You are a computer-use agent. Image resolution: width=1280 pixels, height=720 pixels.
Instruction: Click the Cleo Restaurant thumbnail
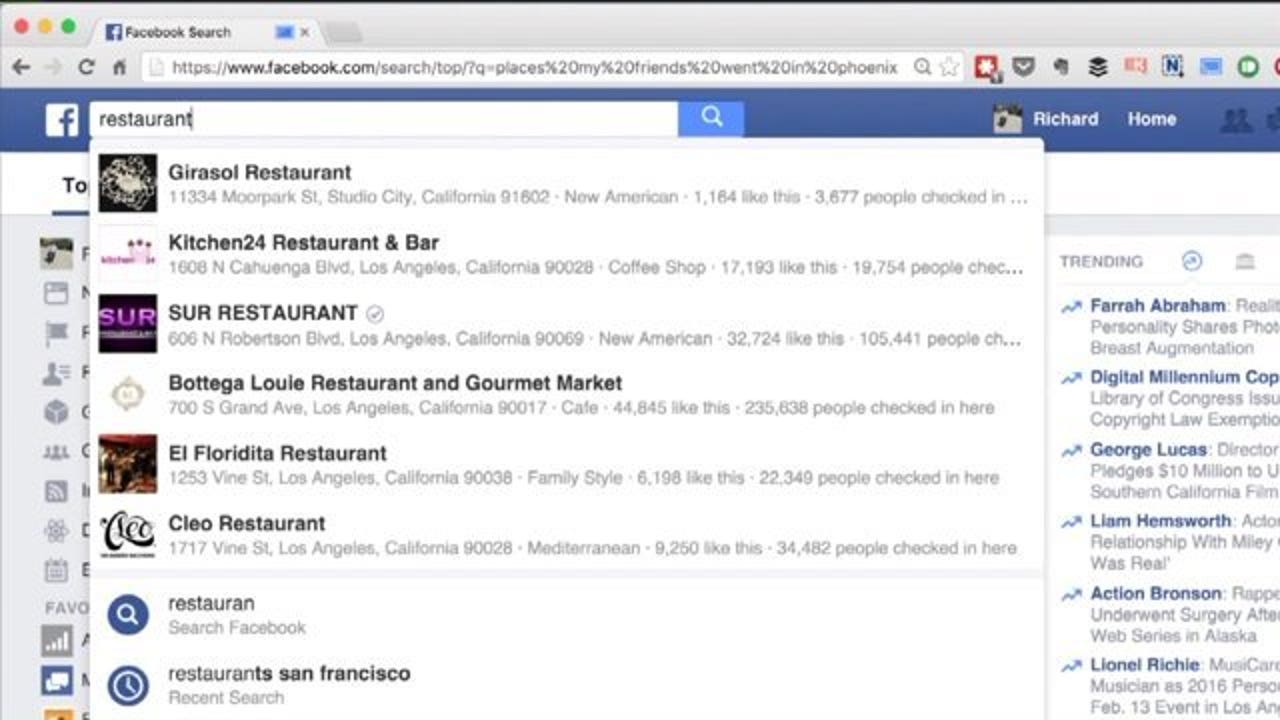(128, 534)
